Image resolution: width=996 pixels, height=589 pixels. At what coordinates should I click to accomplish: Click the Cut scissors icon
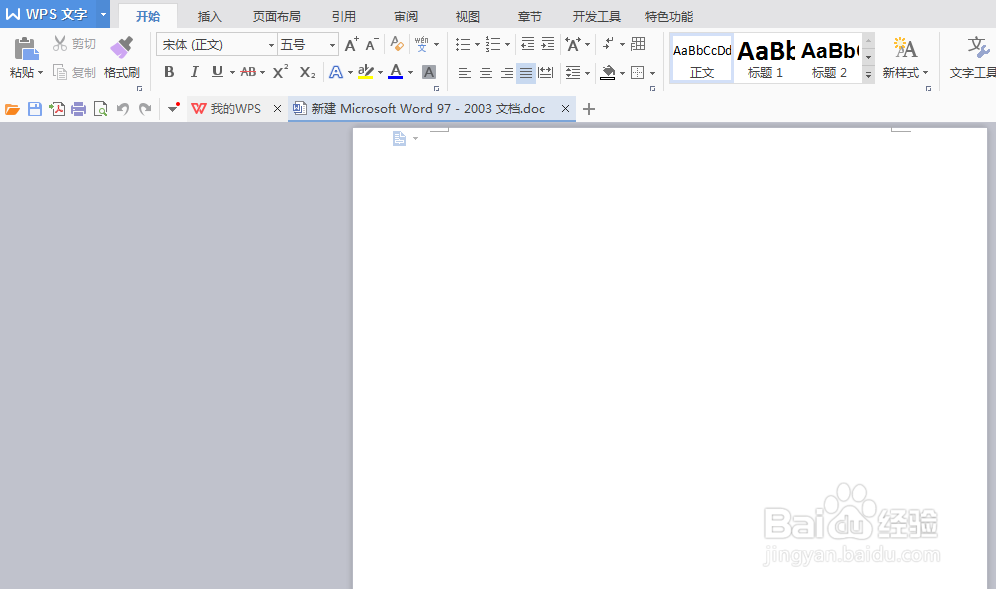point(60,43)
